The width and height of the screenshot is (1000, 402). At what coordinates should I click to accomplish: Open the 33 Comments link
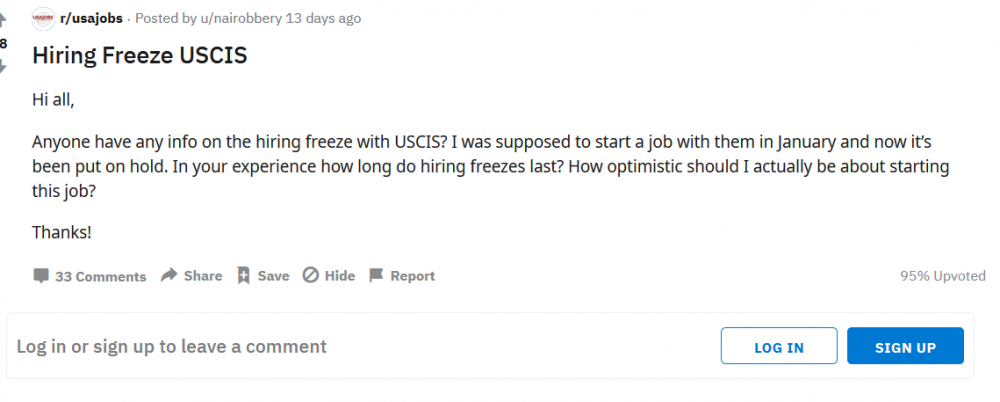point(101,276)
